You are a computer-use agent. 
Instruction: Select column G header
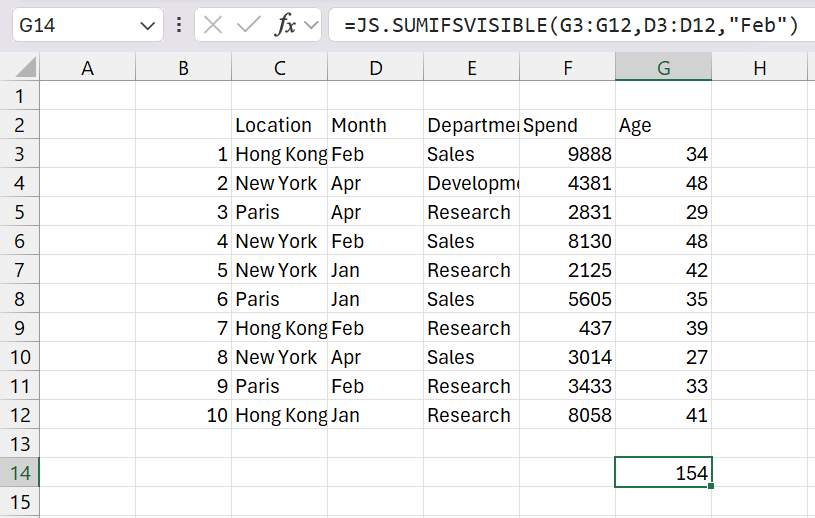(x=663, y=68)
